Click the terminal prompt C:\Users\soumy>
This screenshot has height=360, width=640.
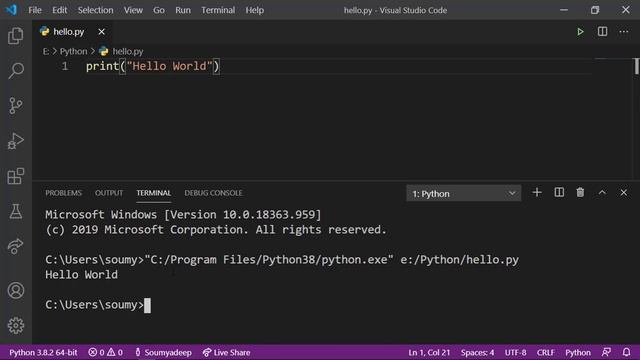click(94, 305)
